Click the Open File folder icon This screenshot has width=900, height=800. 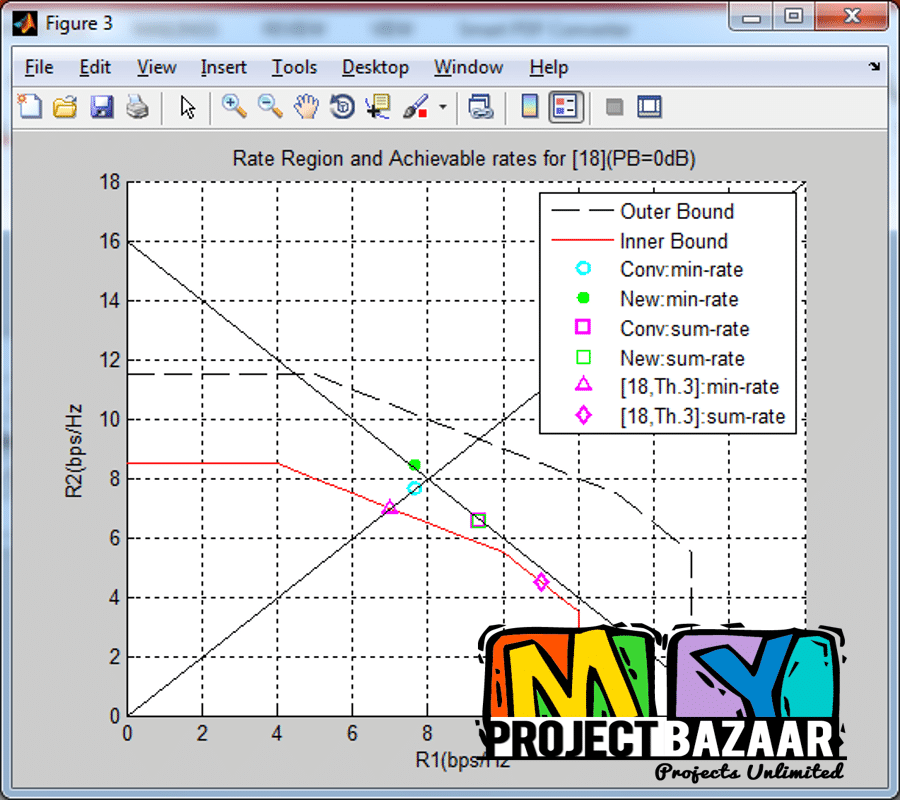(x=65, y=107)
